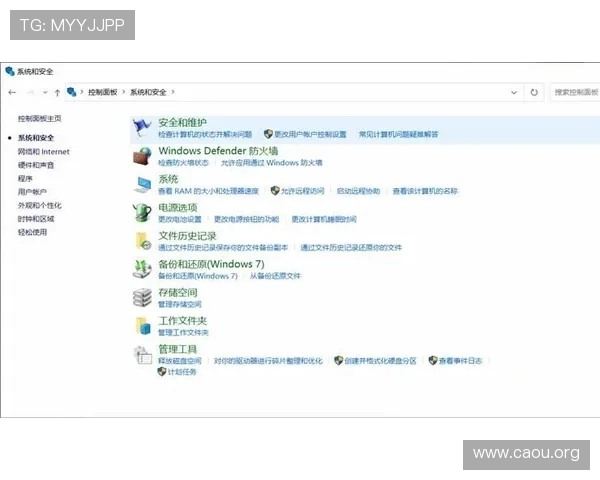Expand the address bar history dropdown

(x=514, y=92)
